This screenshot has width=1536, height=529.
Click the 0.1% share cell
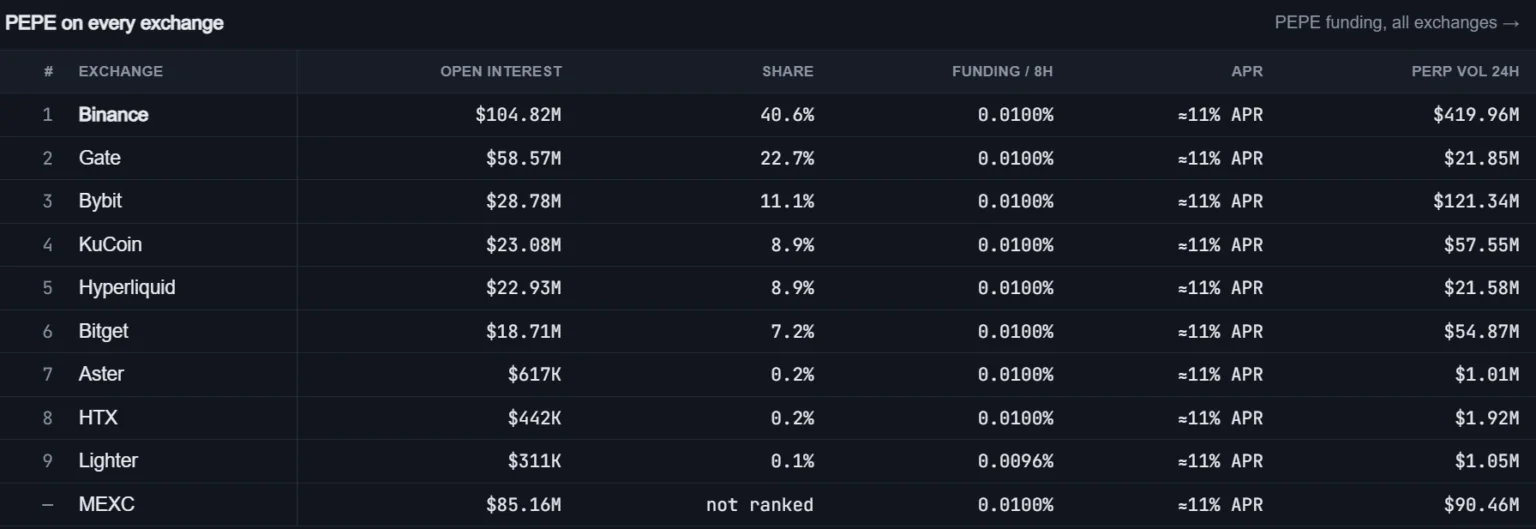point(792,461)
